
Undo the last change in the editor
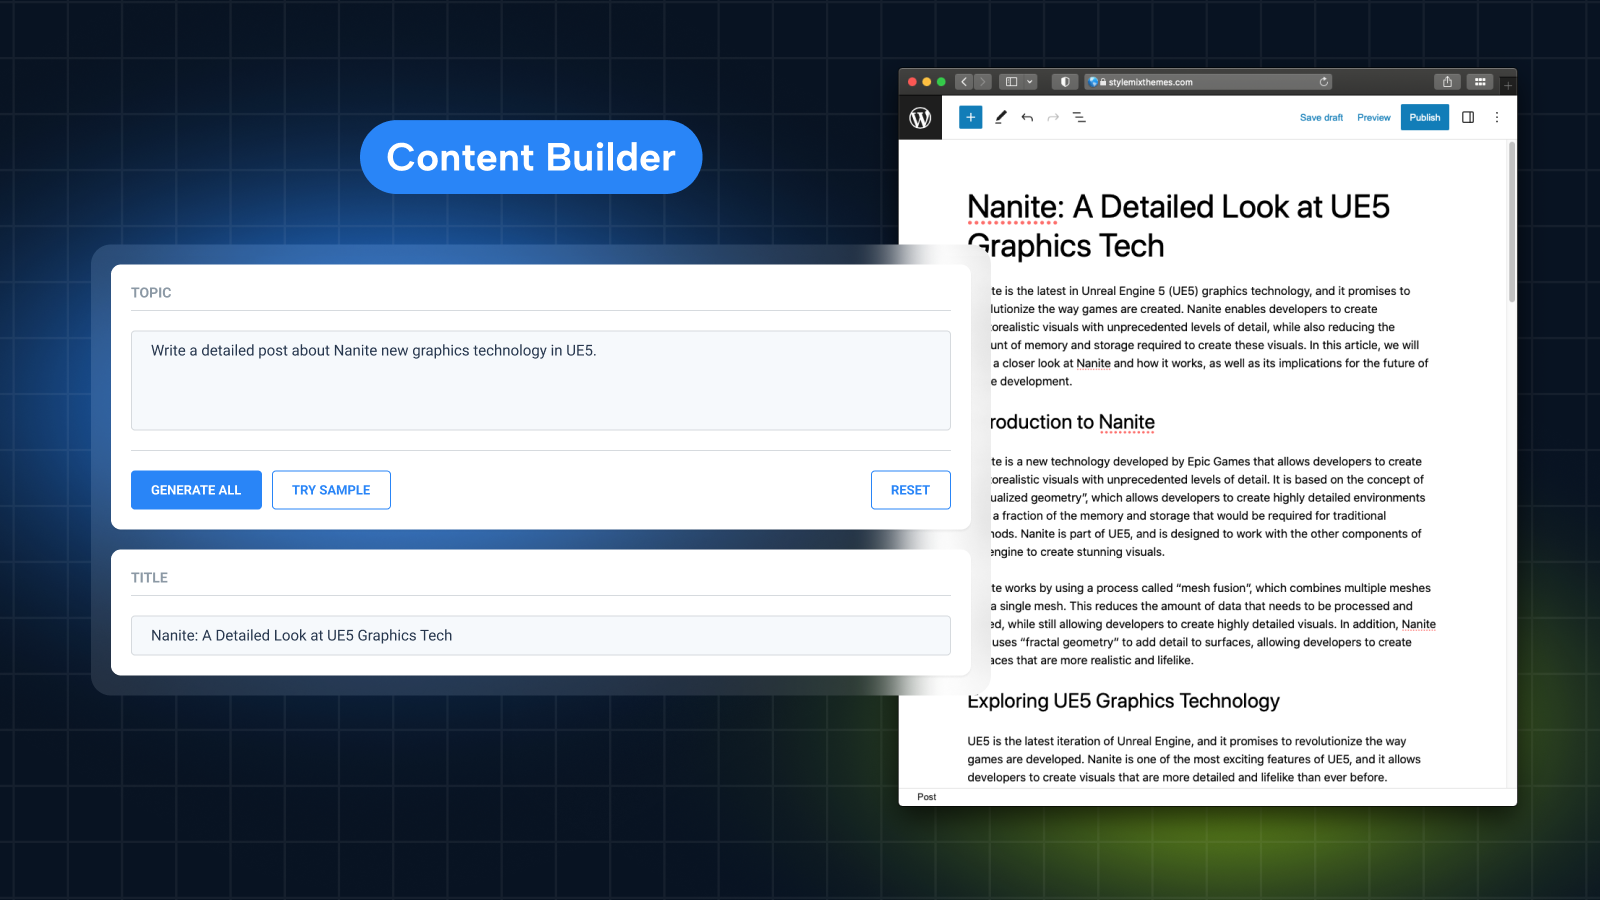1027,117
